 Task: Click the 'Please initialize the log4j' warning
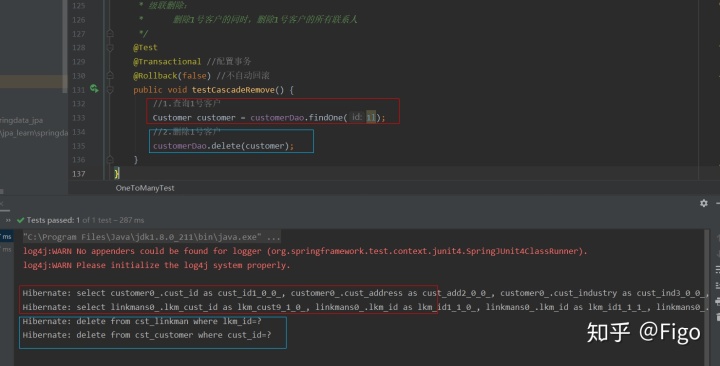click(x=157, y=265)
